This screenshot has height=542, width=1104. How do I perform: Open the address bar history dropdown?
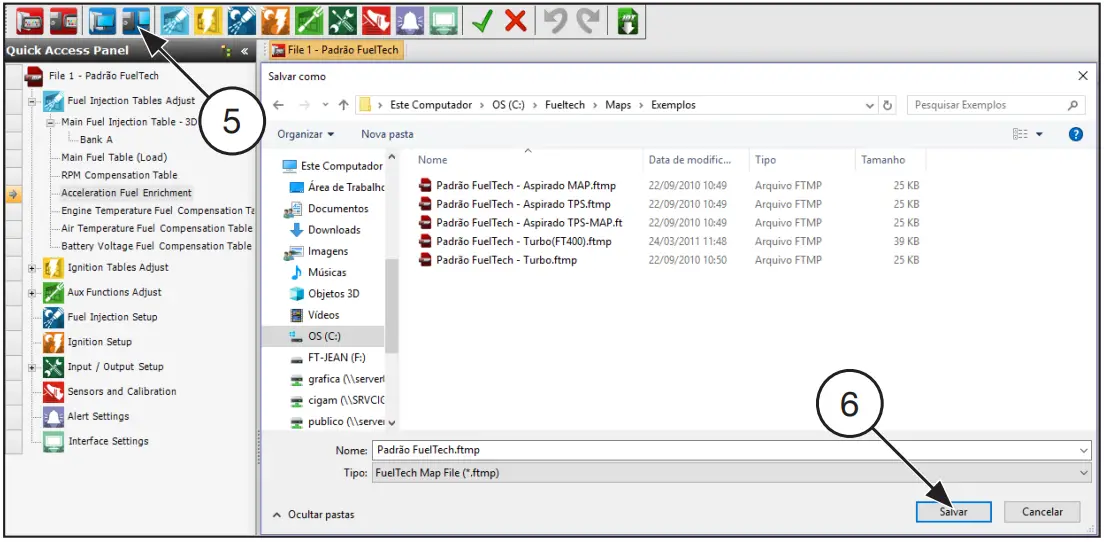click(871, 105)
